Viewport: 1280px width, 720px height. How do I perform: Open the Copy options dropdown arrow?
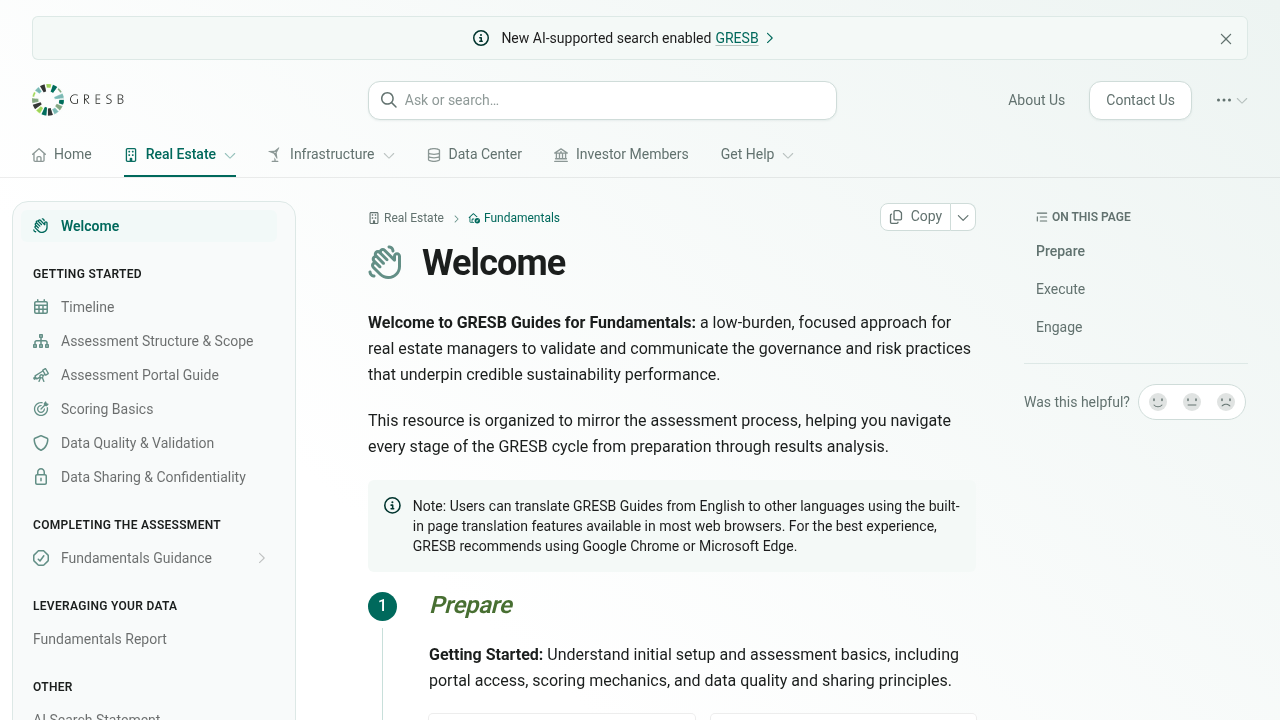[963, 217]
